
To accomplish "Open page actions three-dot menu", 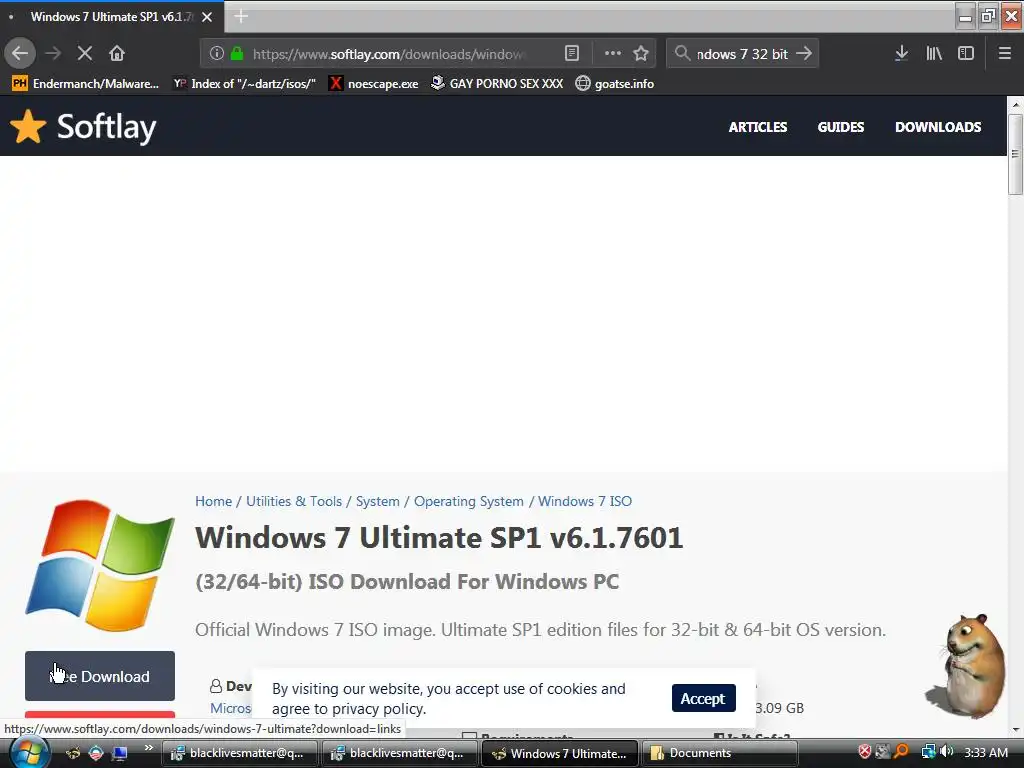I will coord(613,54).
